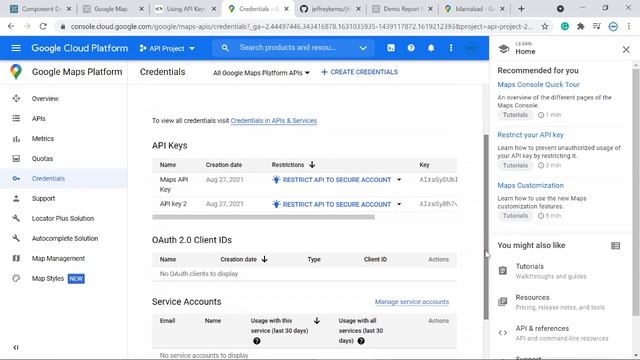Open the browser extensions puzzle icon
This screenshot has height=360, width=640.
581,26
